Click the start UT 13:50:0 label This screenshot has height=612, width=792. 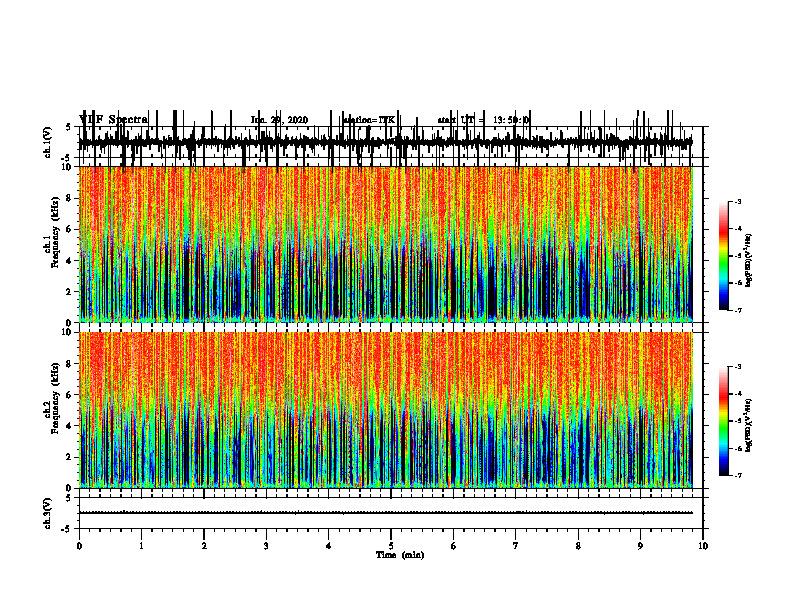[x=483, y=120]
